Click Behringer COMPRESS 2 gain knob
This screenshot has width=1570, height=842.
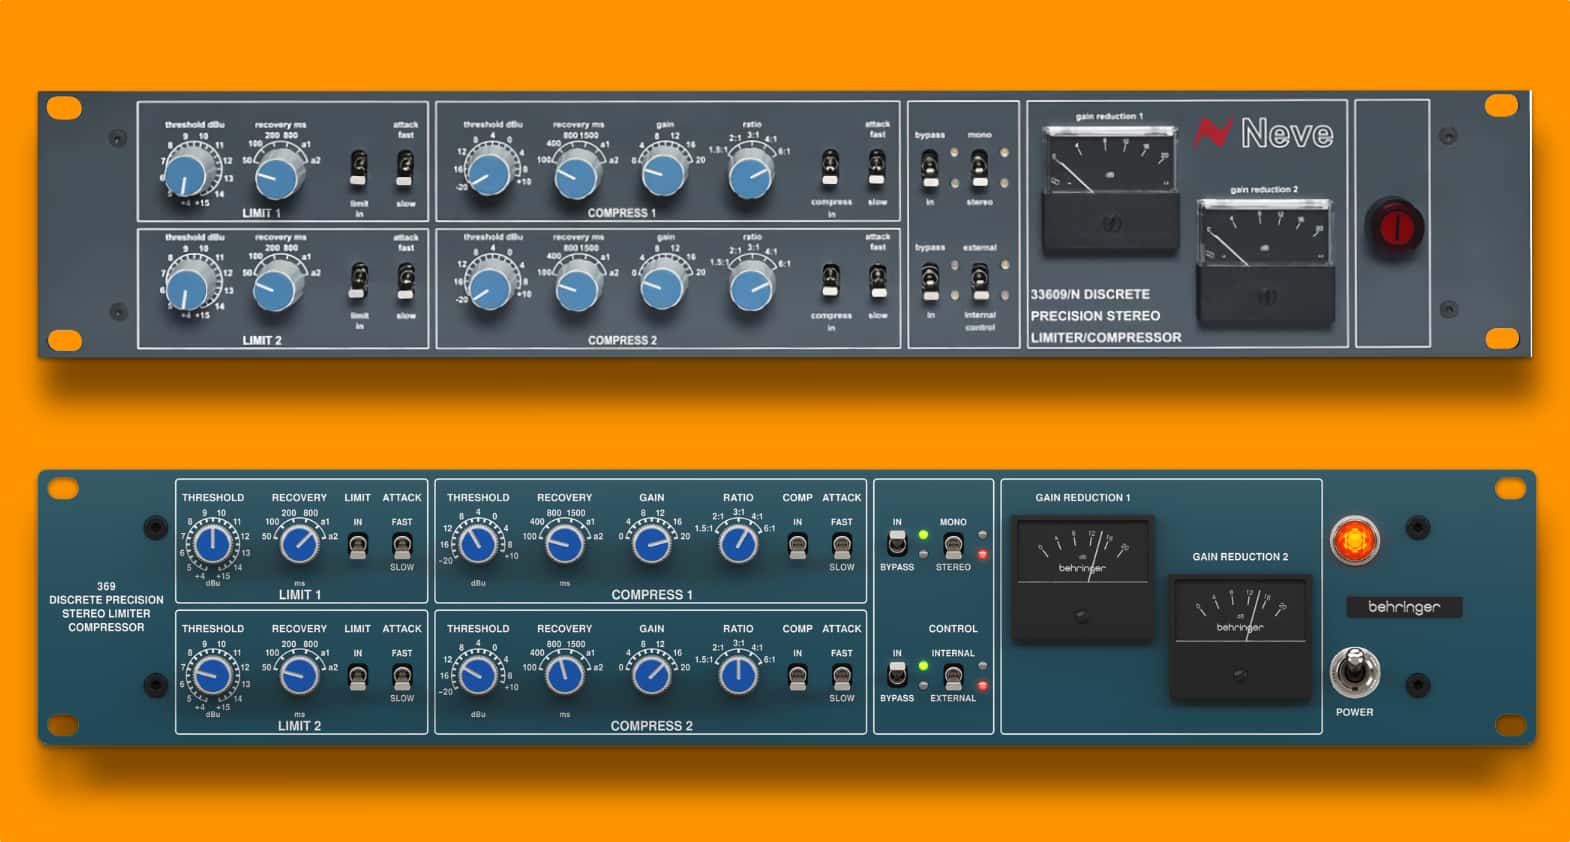click(x=652, y=676)
